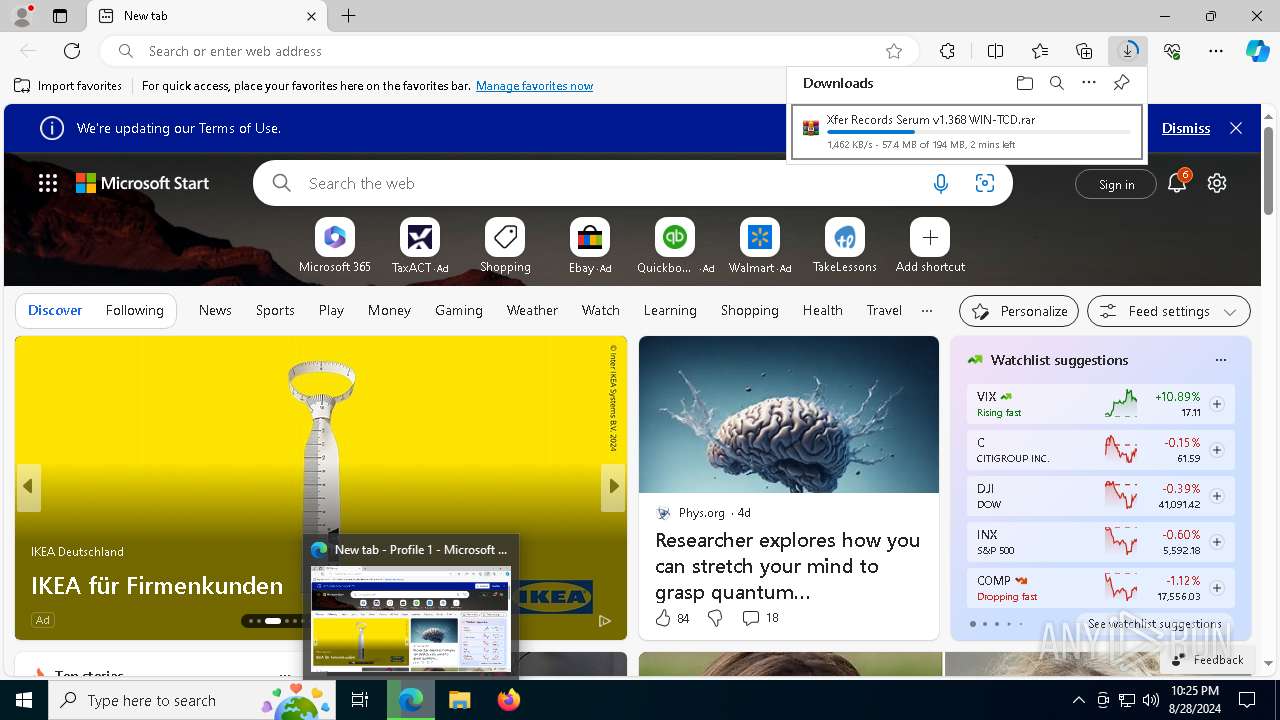Viewport: 1280px width, 720px height.
Task: Pin the Downloads panel
Action: (1121, 83)
